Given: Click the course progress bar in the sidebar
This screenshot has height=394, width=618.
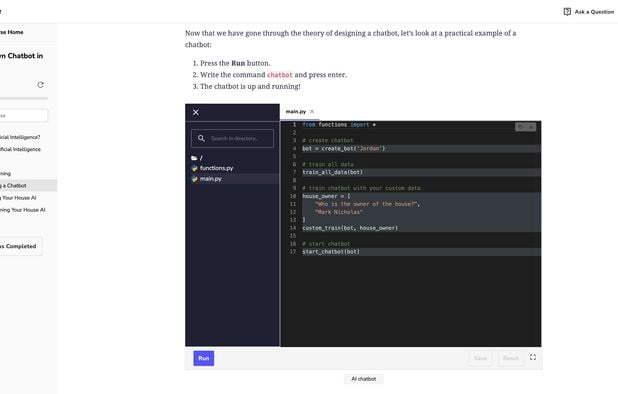Looking at the screenshot, I should coord(24,98).
